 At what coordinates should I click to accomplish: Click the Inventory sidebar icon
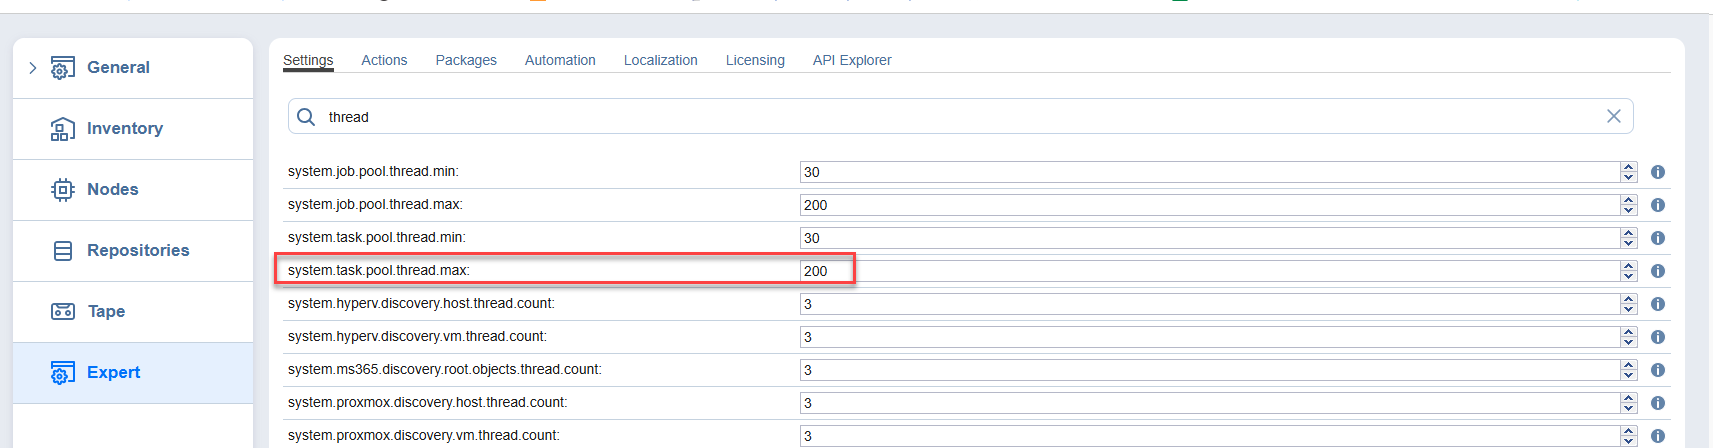62,129
